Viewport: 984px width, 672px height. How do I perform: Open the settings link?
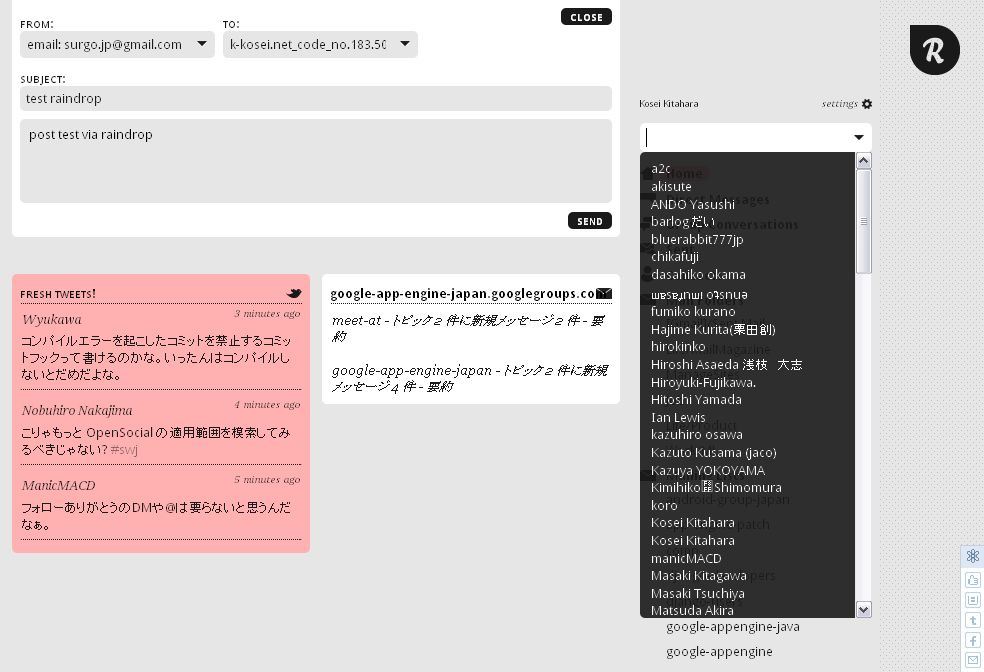click(840, 104)
